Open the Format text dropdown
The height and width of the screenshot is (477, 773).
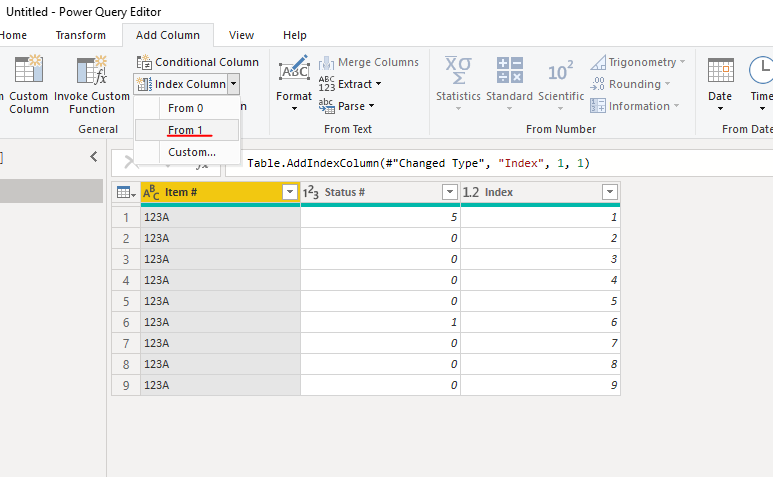294,84
